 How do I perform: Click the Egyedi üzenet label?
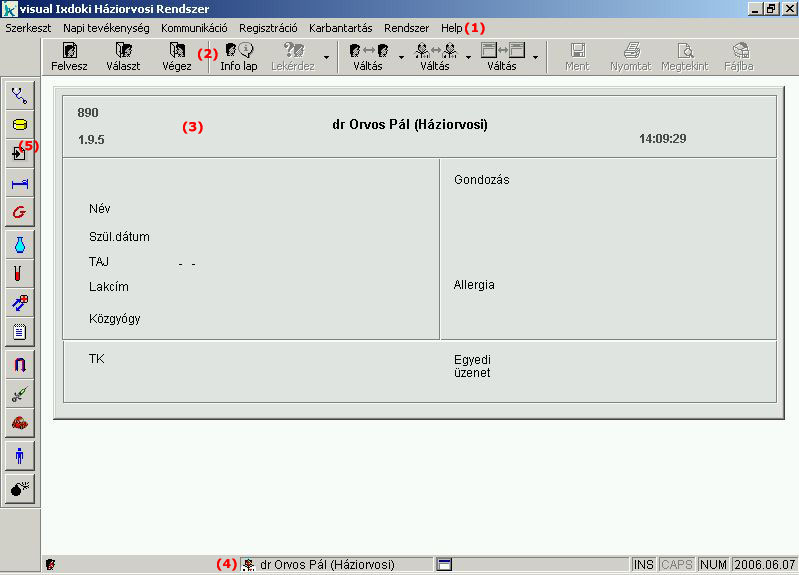(472, 366)
